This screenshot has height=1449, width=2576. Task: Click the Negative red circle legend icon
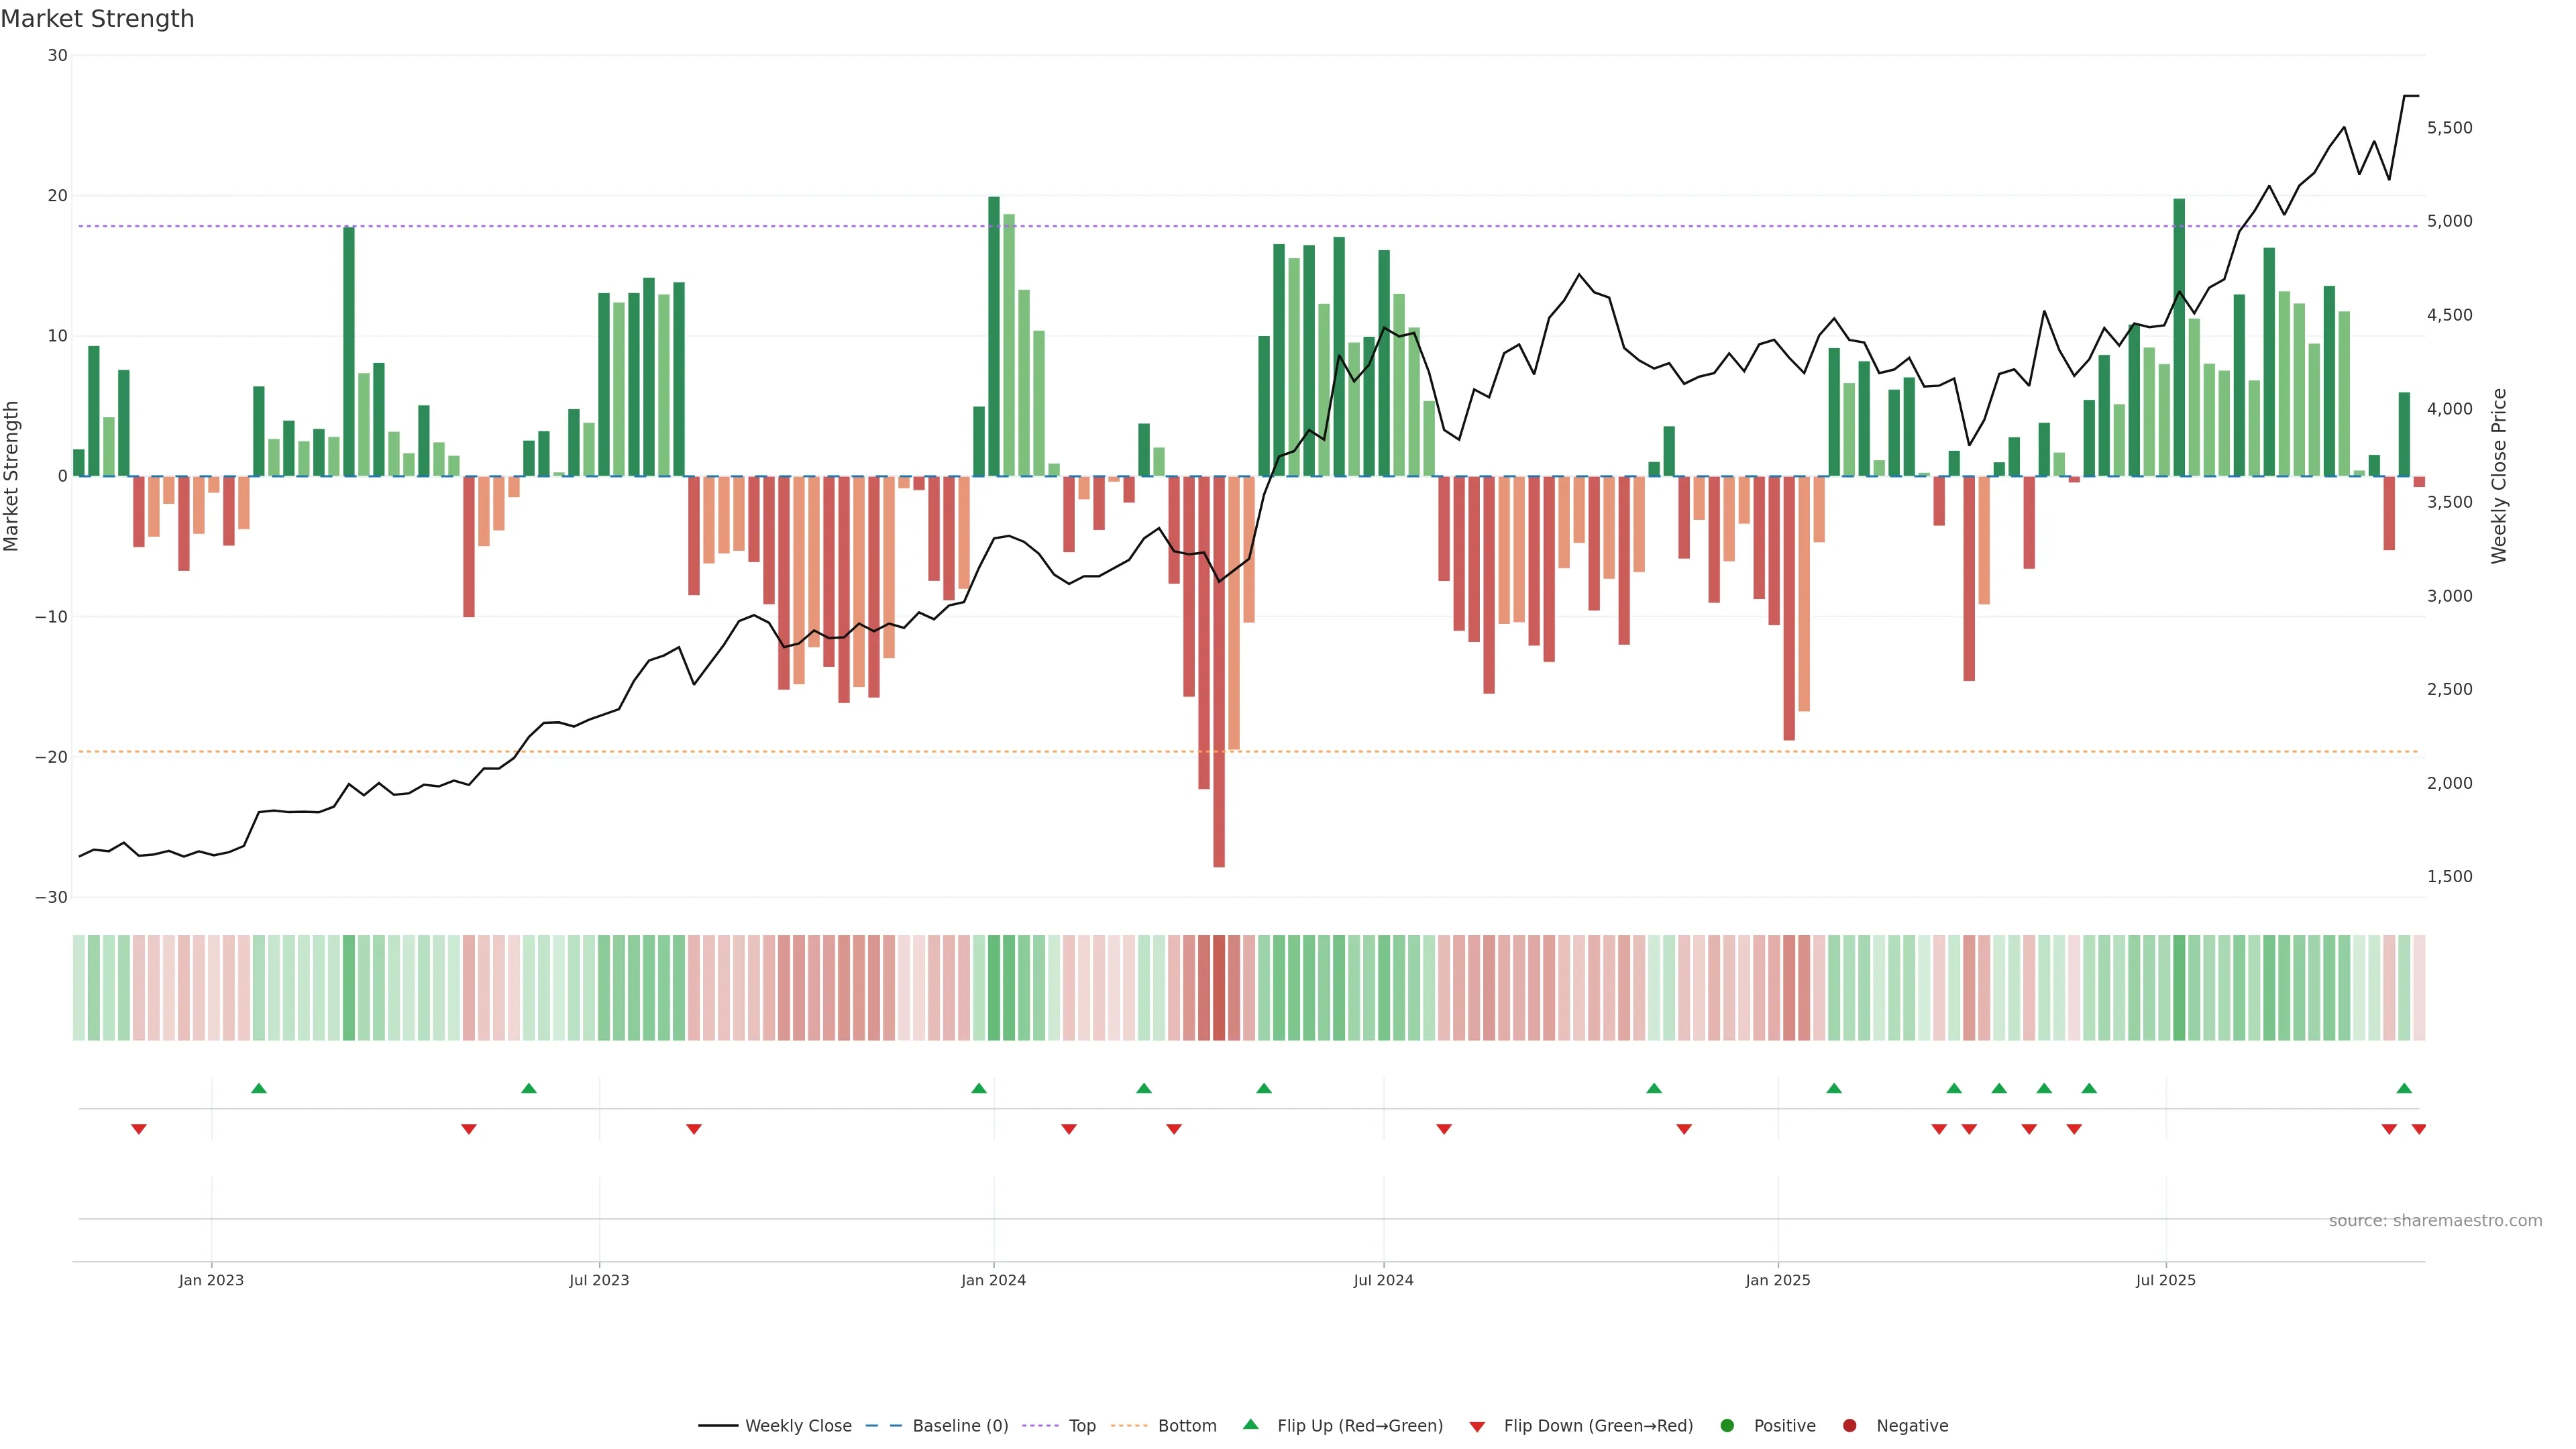(x=1849, y=1426)
